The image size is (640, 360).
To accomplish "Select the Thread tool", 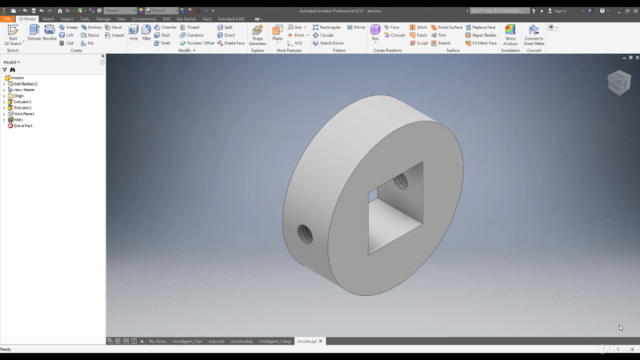I will click(x=190, y=27).
